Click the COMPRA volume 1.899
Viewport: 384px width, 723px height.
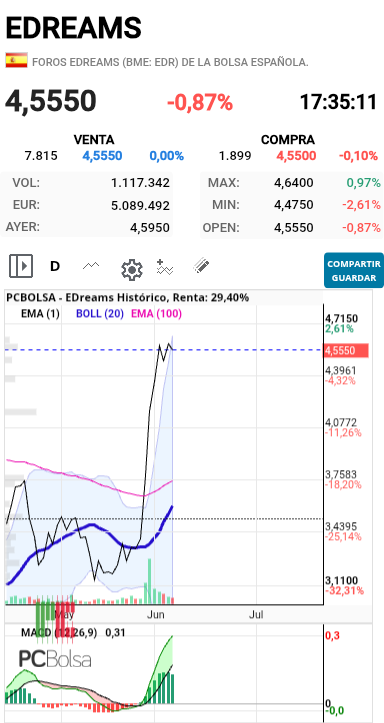pyautogui.click(x=235, y=156)
